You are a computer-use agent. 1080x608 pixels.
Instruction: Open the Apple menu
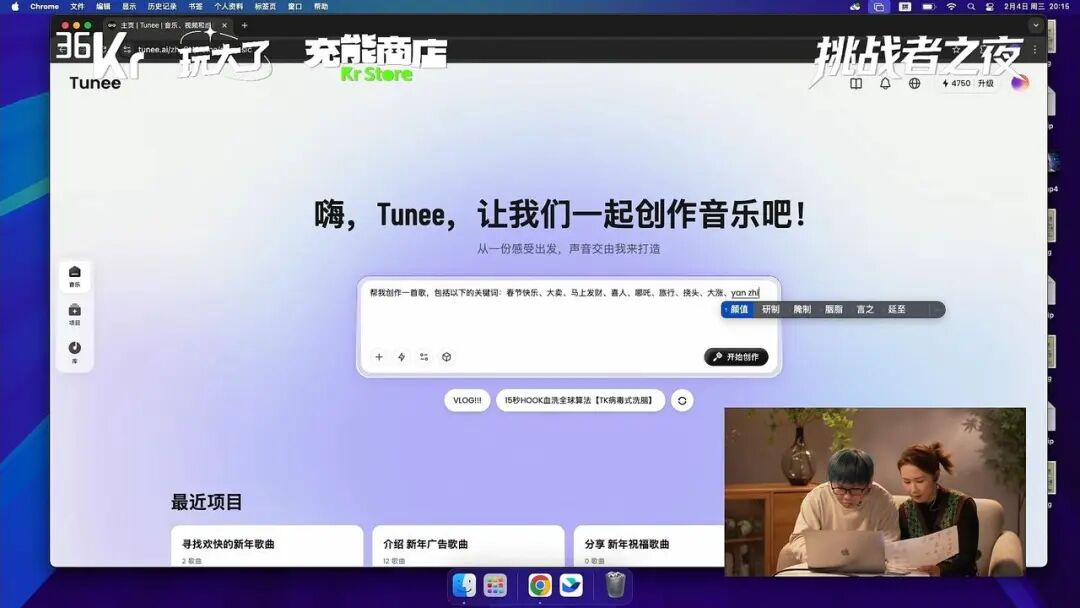point(14,6)
